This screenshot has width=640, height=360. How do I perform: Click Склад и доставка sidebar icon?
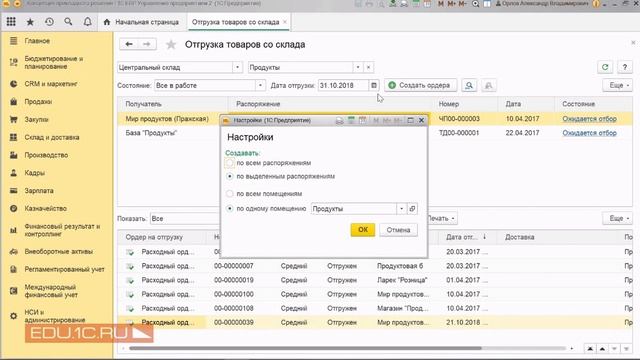[x=13, y=137]
